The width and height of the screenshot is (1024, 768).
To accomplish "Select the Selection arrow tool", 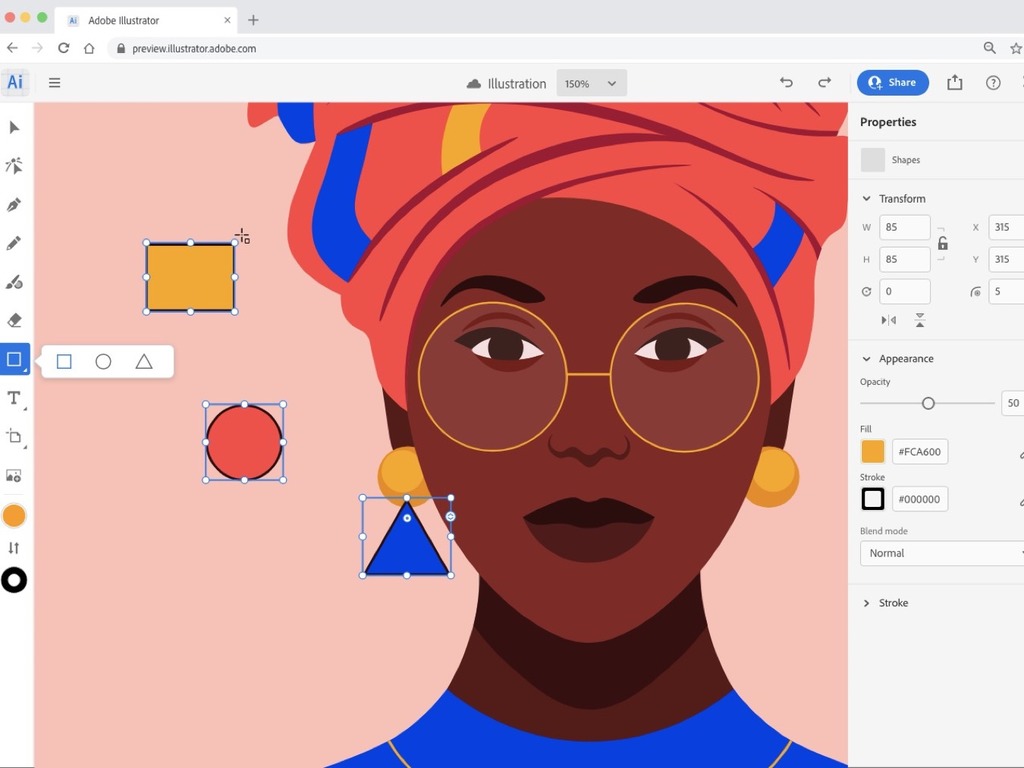I will [x=14, y=127].
